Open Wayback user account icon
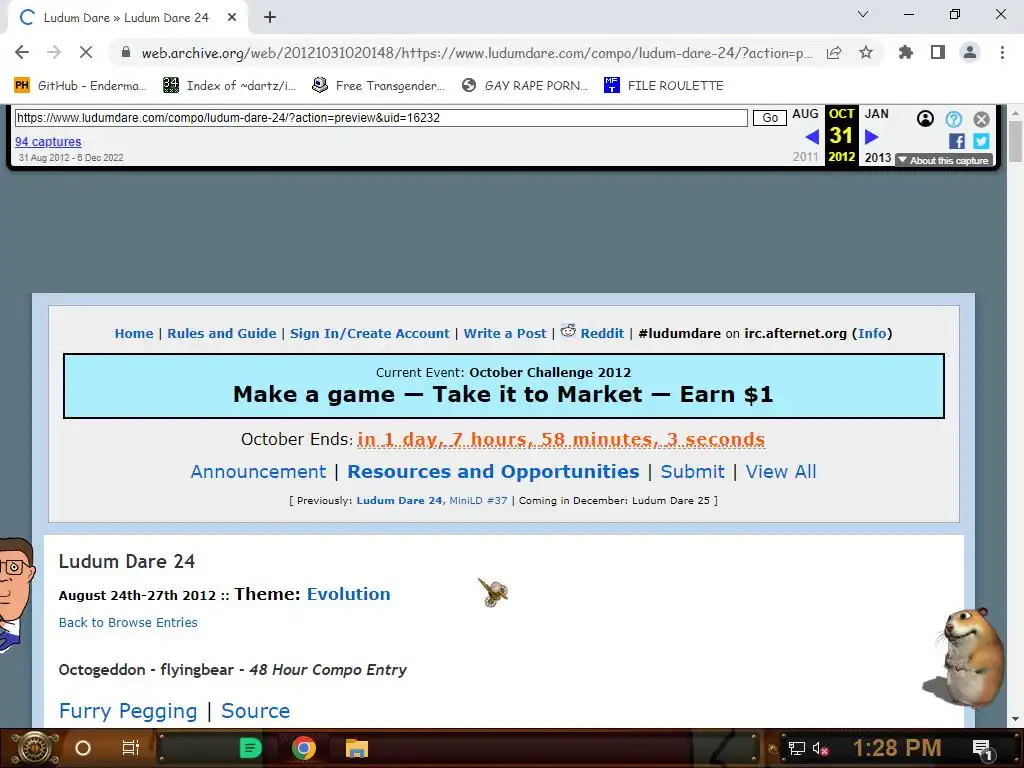Image resolution: width=1024 pixels, height=768 pixels. (x=925, y=119)
